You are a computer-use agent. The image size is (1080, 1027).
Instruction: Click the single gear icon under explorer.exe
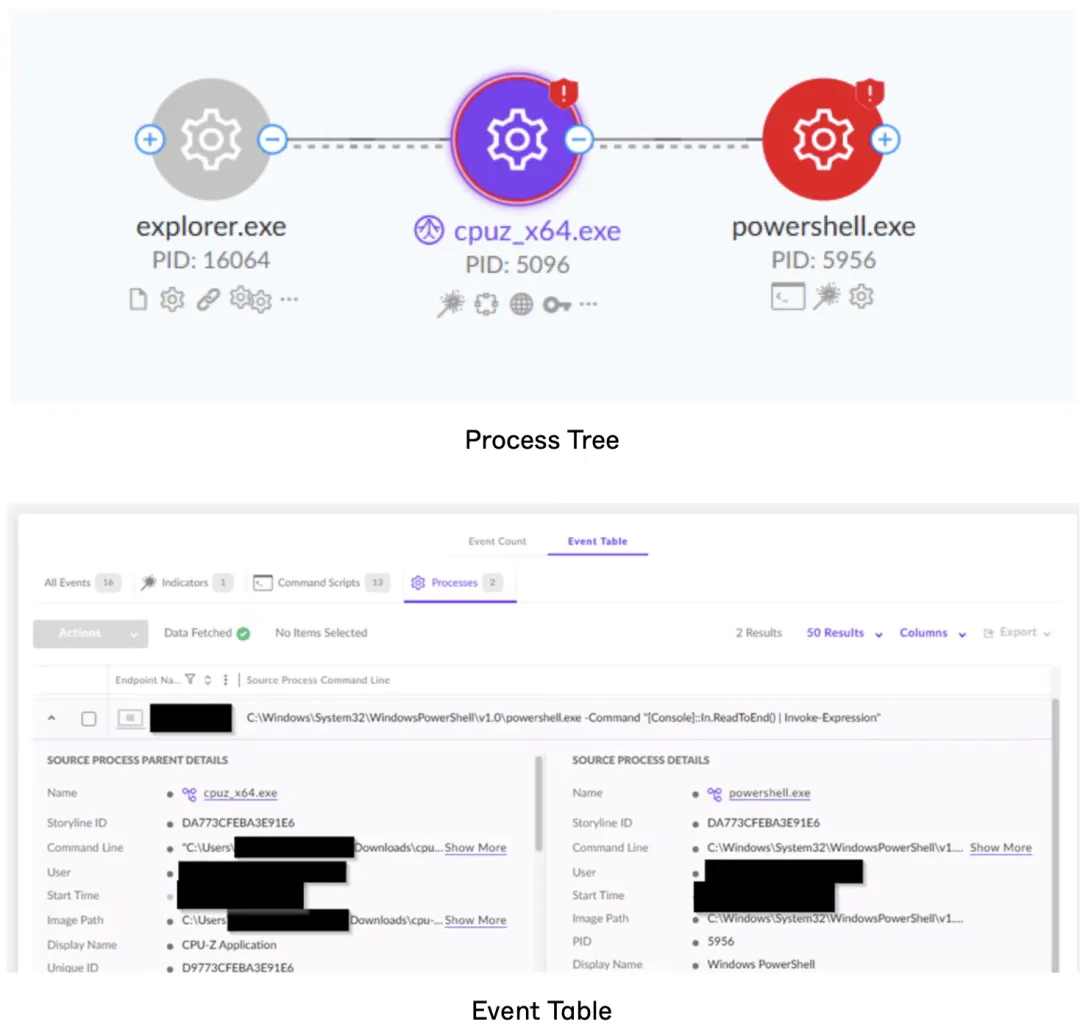[172, 300]
